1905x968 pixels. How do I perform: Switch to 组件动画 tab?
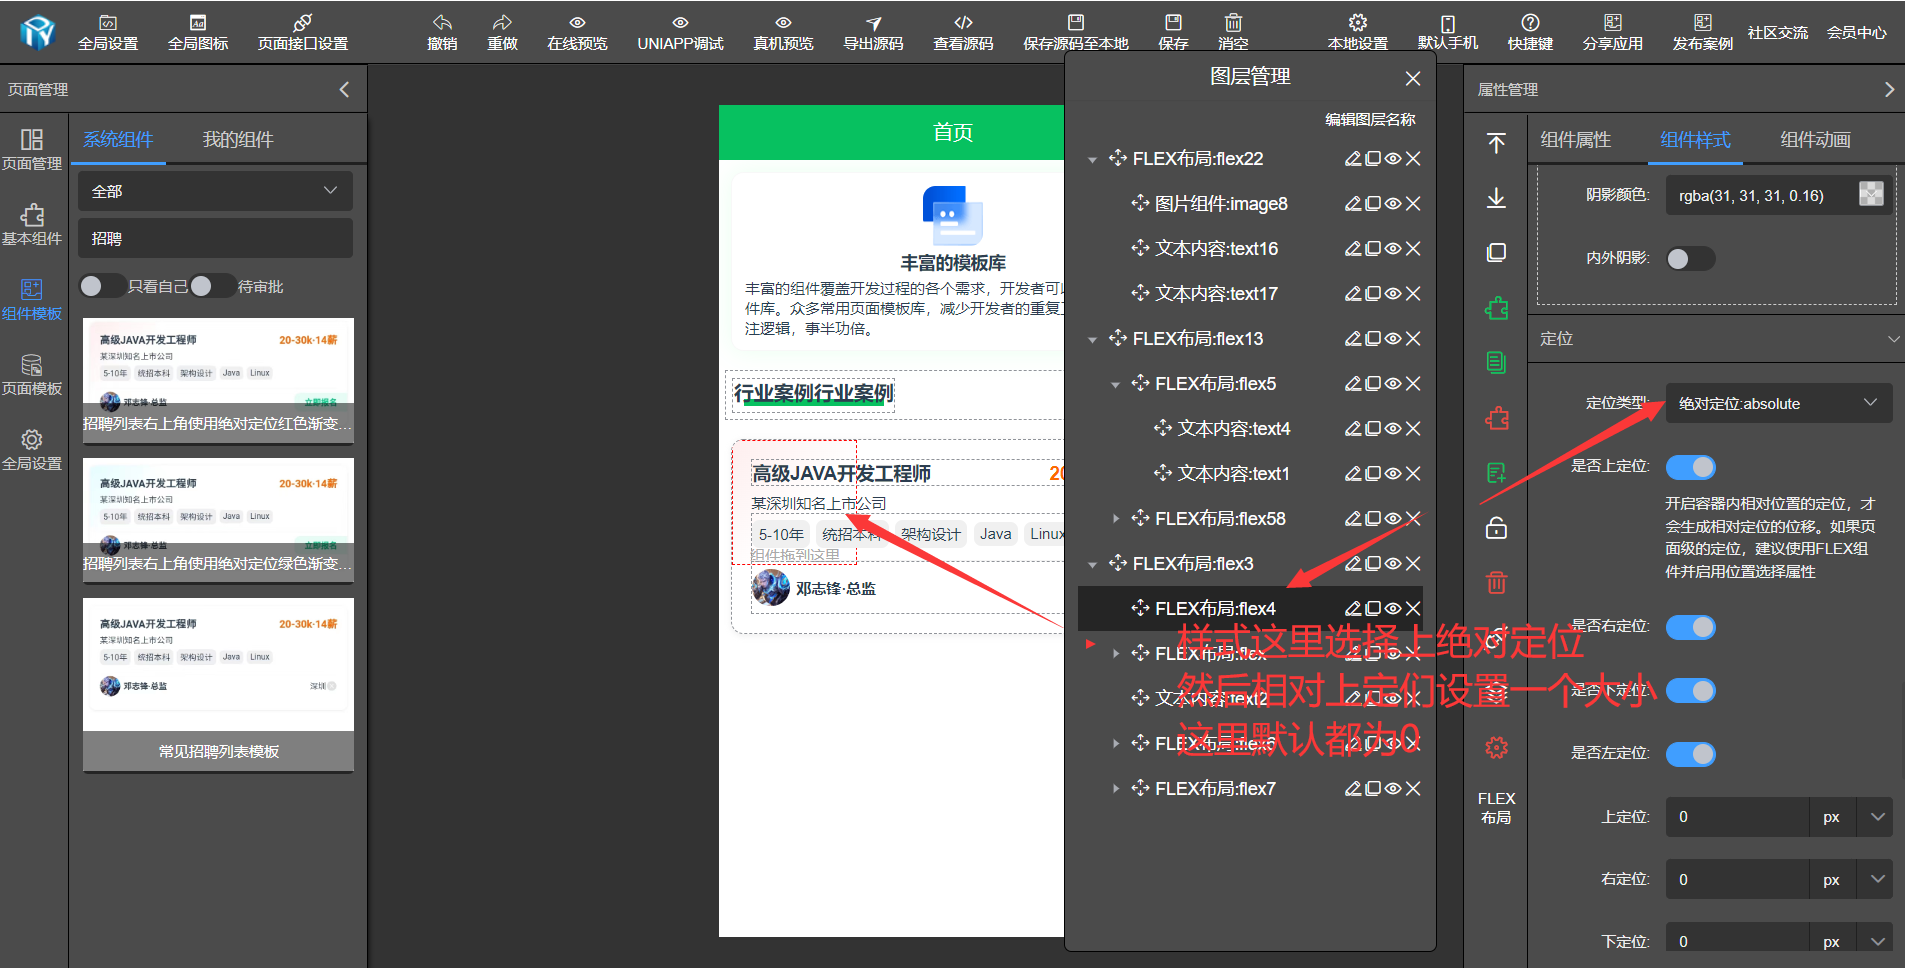[x=1815, y=139]
